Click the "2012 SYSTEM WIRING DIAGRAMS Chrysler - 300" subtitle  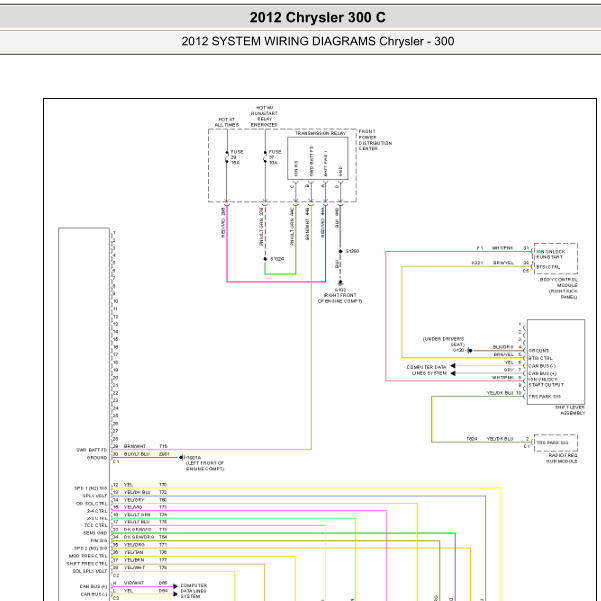(x=317, y=41)
